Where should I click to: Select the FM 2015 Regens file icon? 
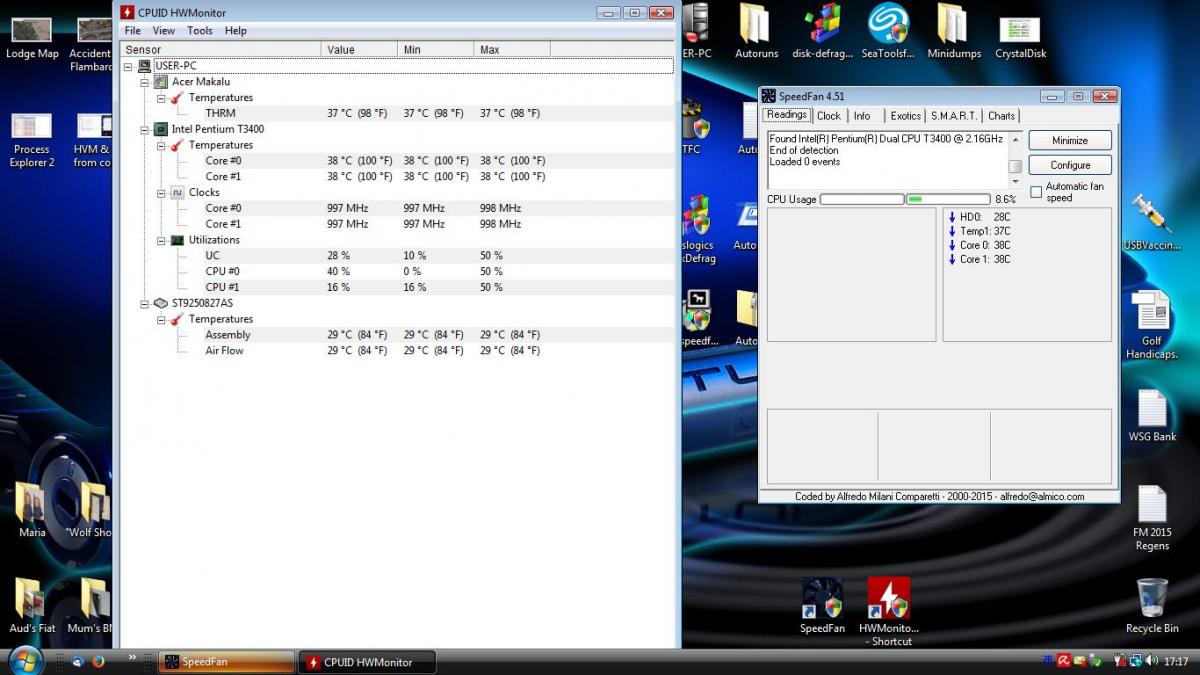1152,518
